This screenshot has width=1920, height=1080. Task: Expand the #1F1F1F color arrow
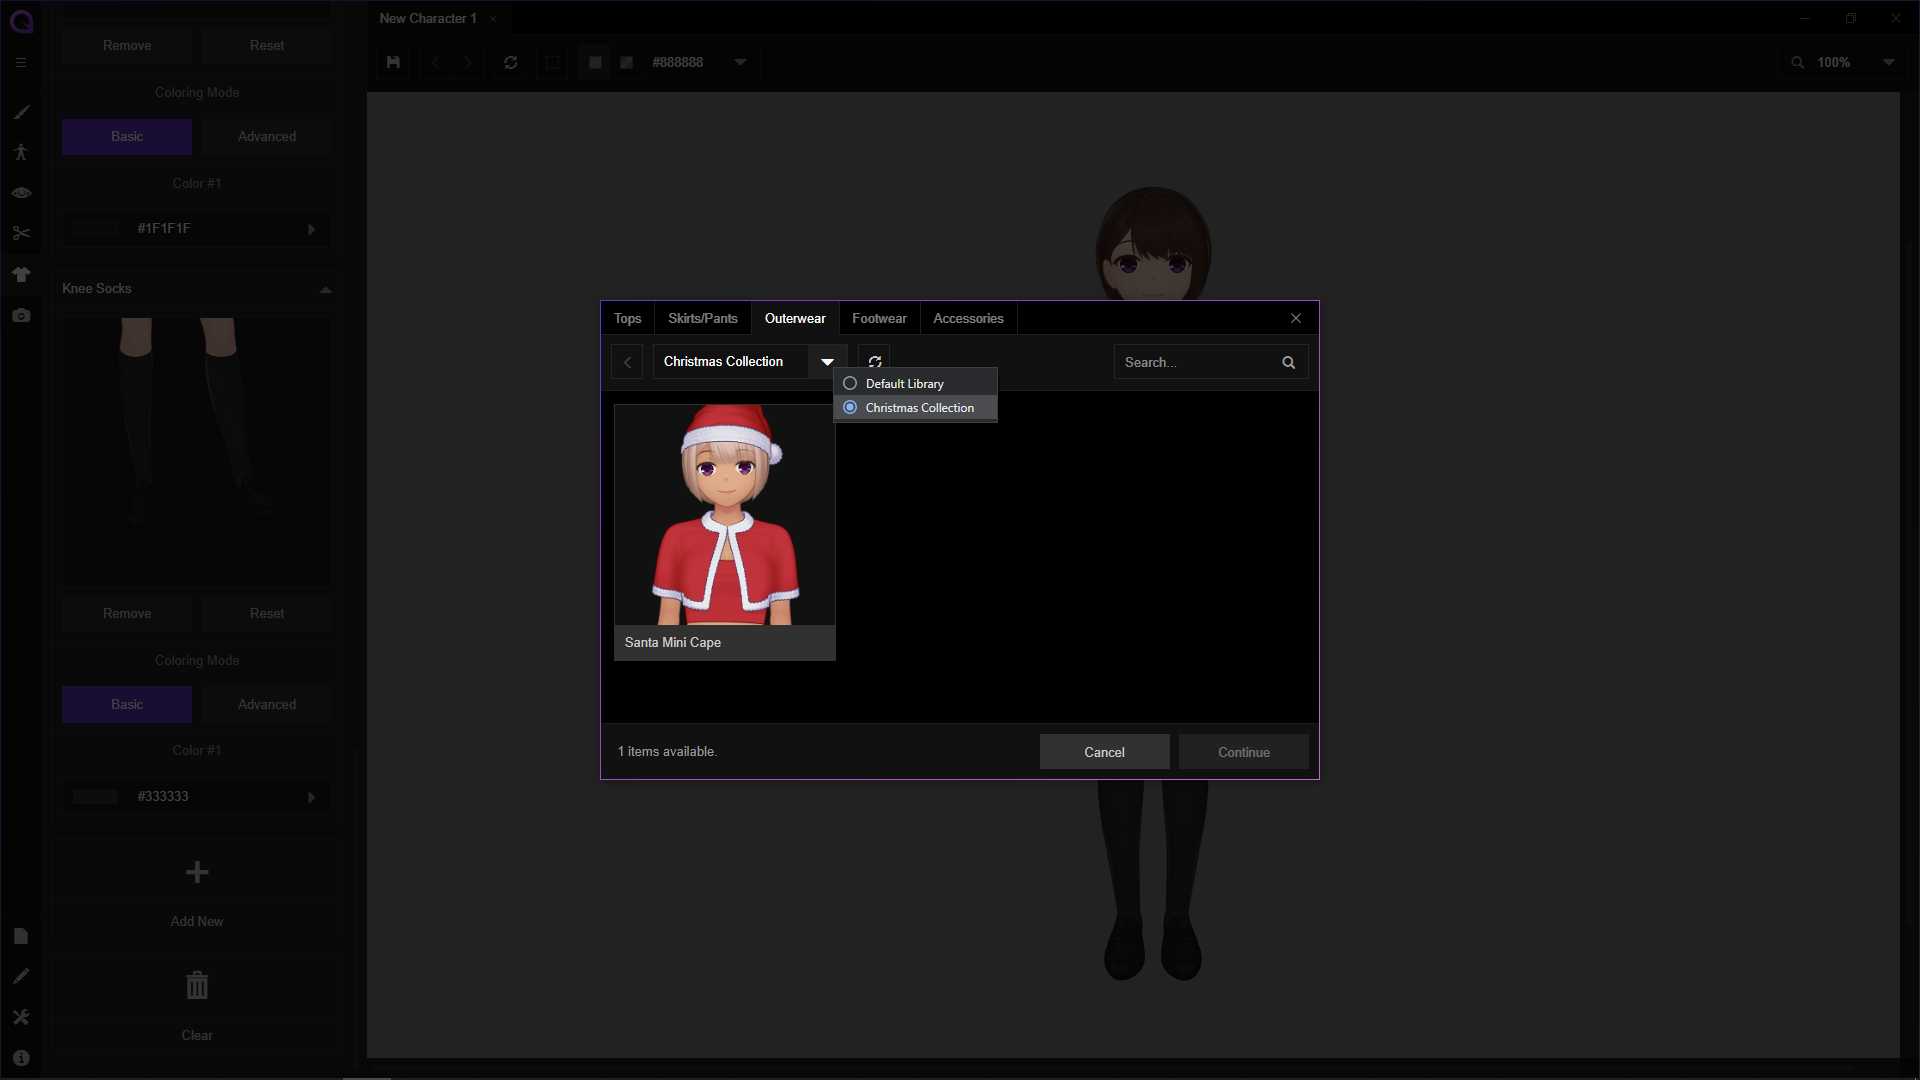click(x=311, y=229)
